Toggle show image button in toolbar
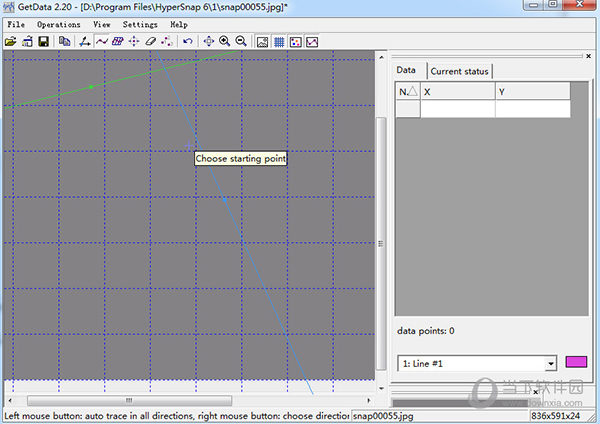Screen dimensions: 600x424 (262, 41)
